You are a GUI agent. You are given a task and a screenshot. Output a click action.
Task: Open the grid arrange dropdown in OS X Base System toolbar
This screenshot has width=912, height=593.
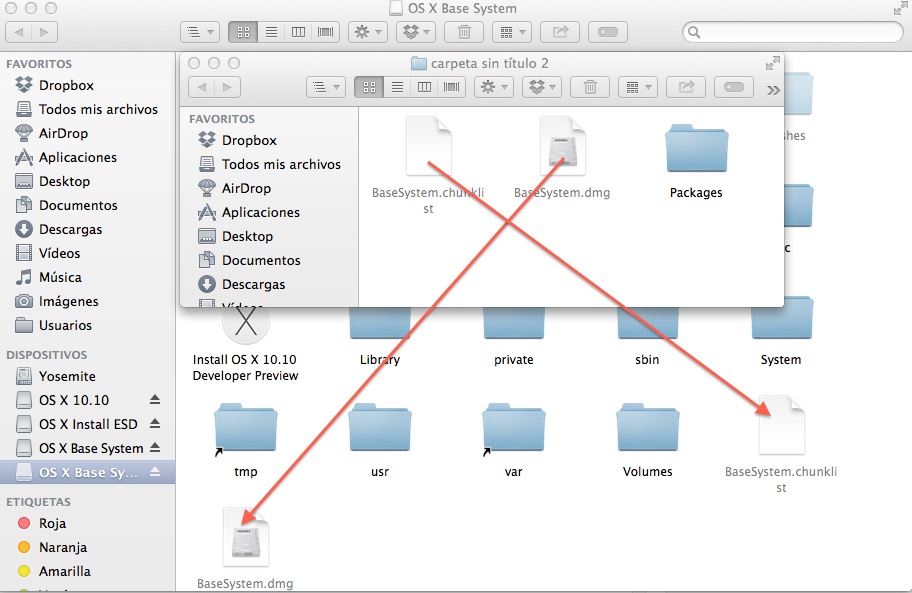pos(512,32)
